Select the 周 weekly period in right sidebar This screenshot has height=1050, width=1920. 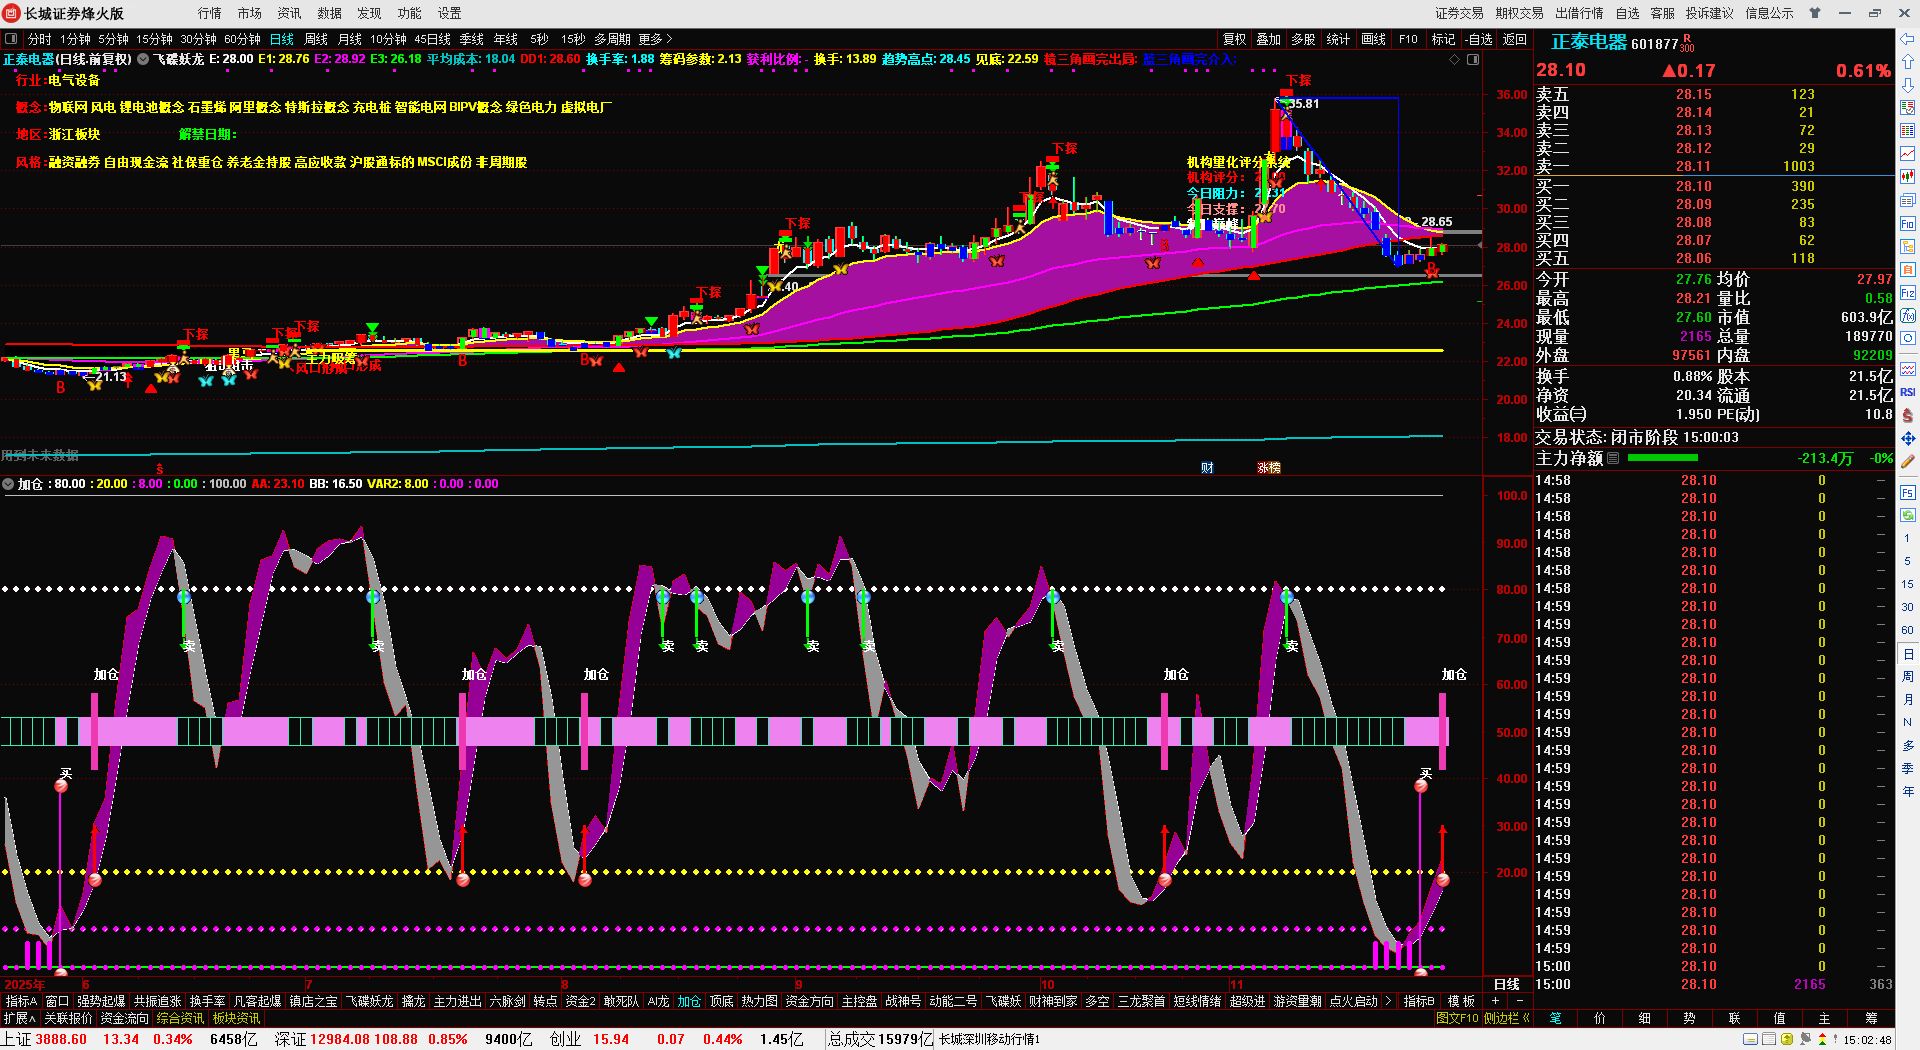point(1907,676)
